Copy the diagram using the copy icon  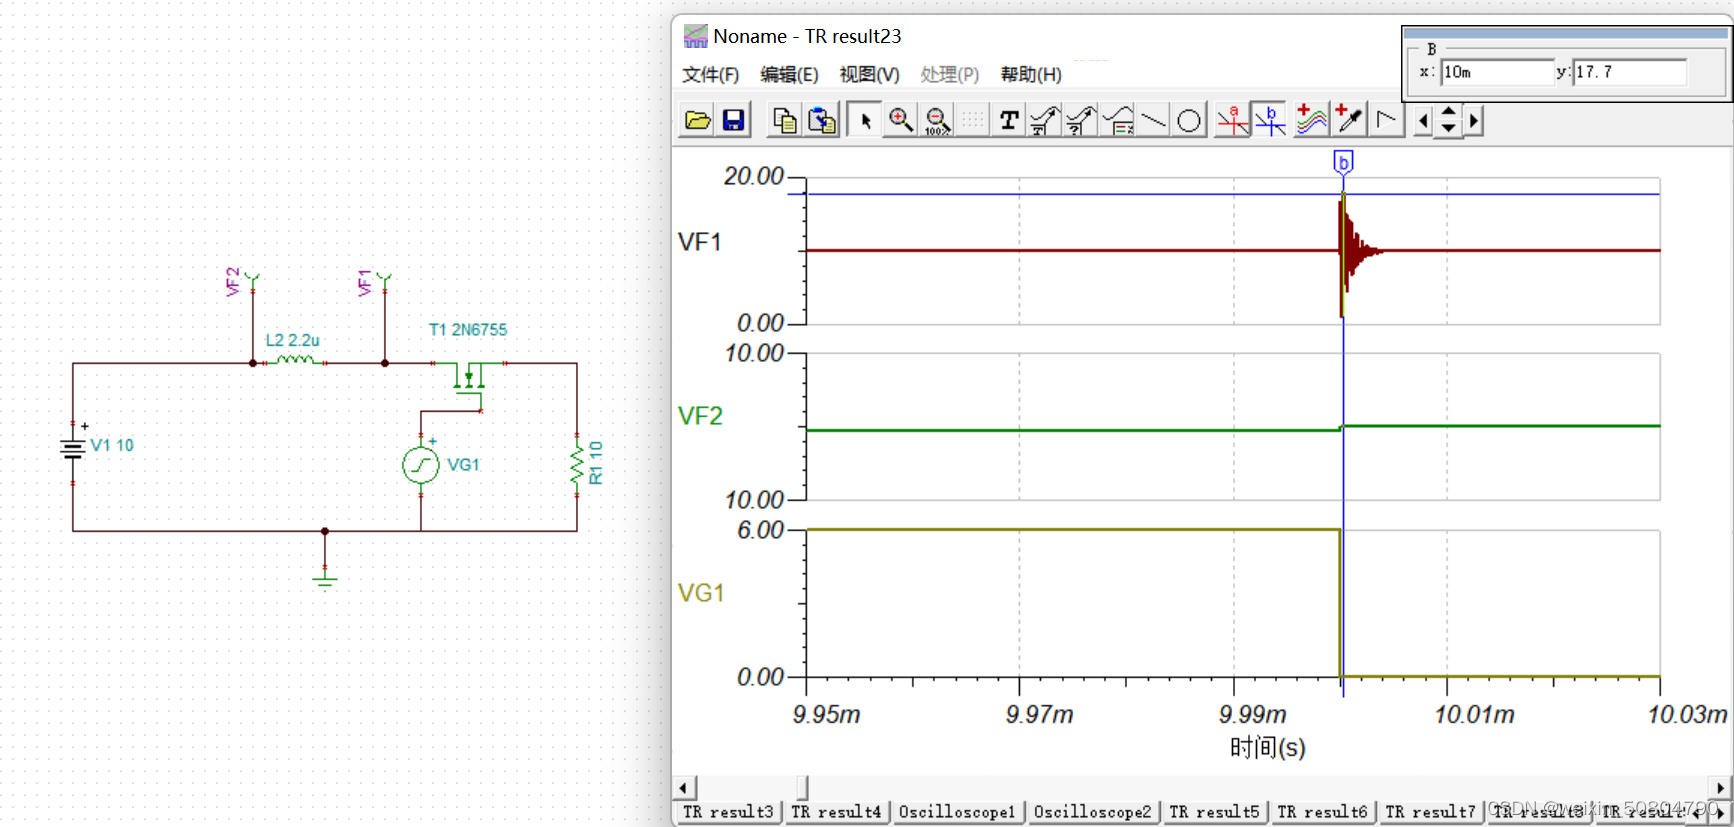click(x=785, y=121)
